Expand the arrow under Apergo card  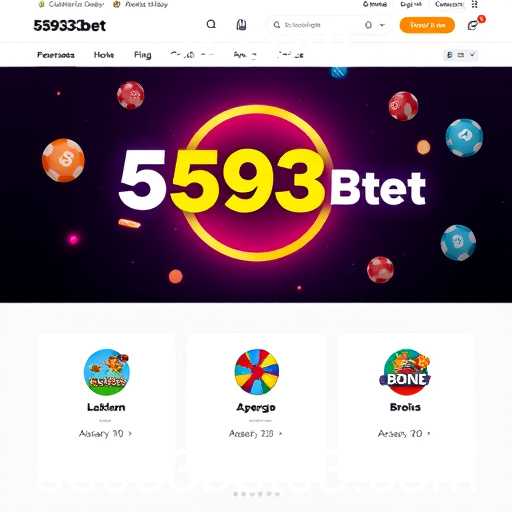(x=280, y=433)
